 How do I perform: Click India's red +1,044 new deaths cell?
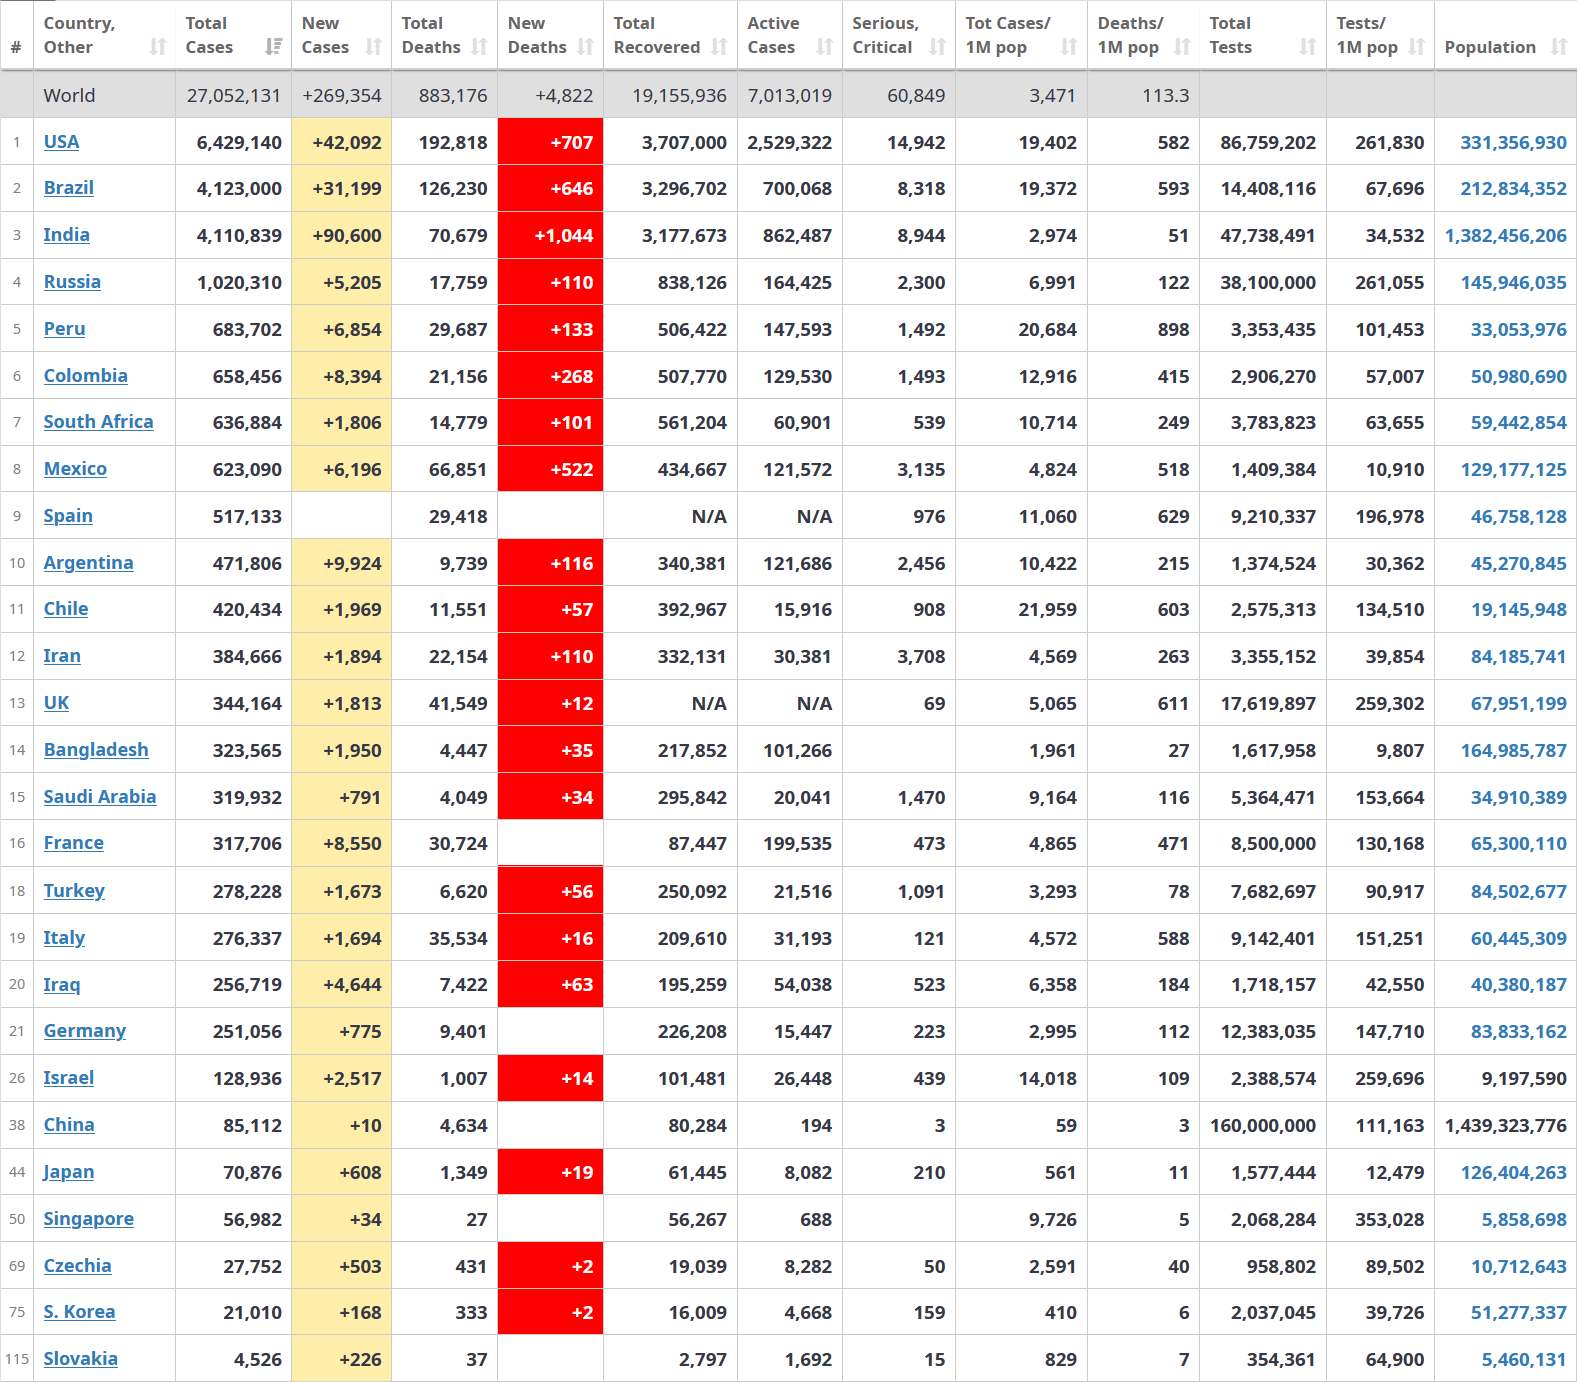(x=550, y=236)
